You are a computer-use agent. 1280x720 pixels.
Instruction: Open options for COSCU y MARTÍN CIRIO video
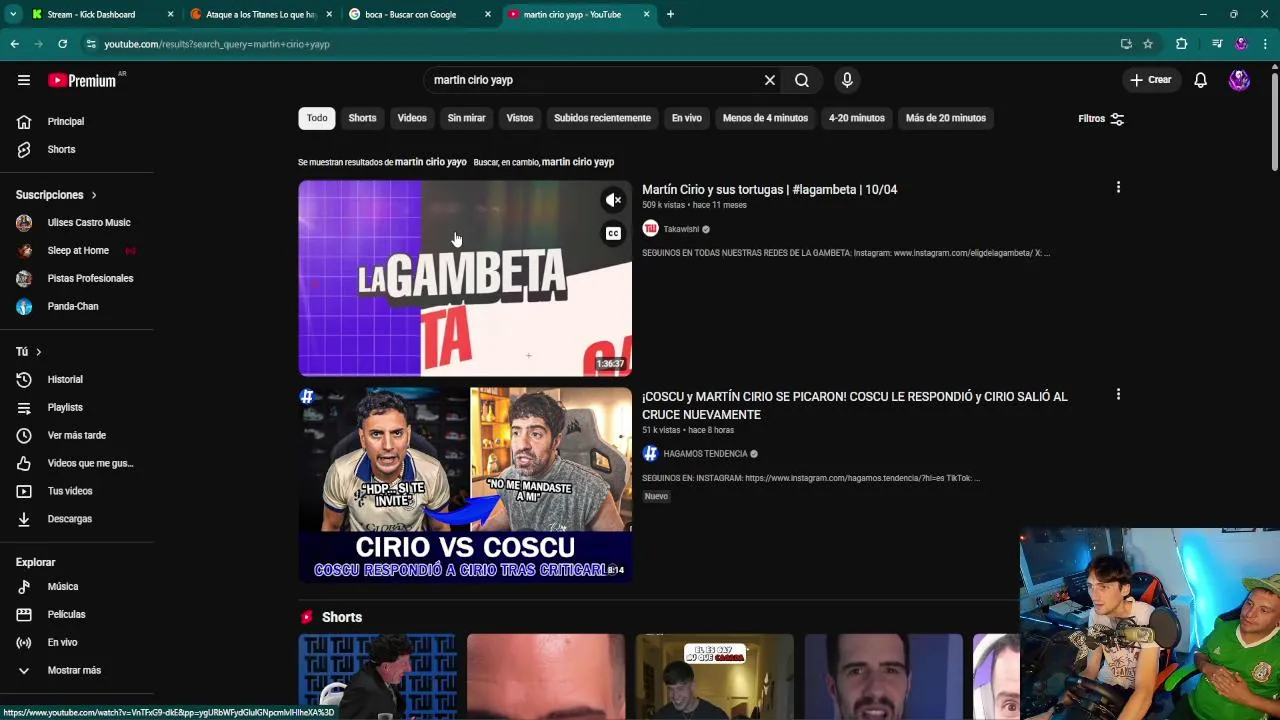pos(1118,394)
